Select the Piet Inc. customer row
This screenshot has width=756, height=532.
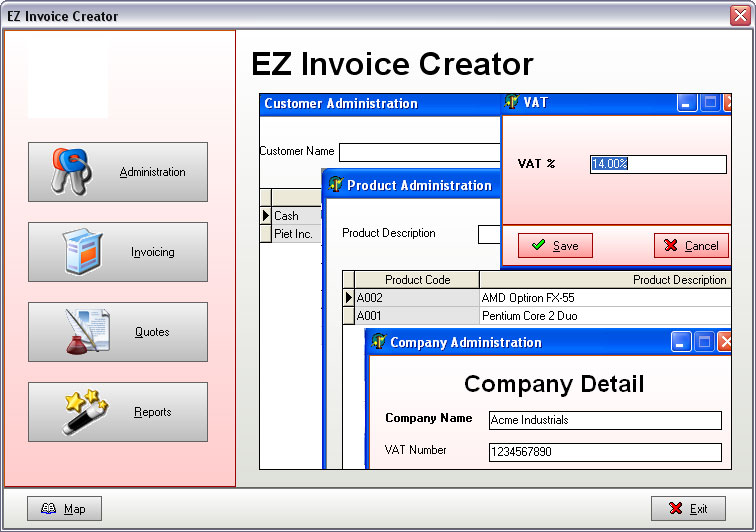294,234
